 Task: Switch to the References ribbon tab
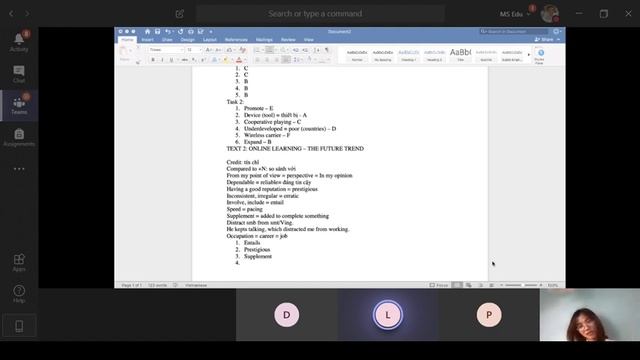point(236,40)
